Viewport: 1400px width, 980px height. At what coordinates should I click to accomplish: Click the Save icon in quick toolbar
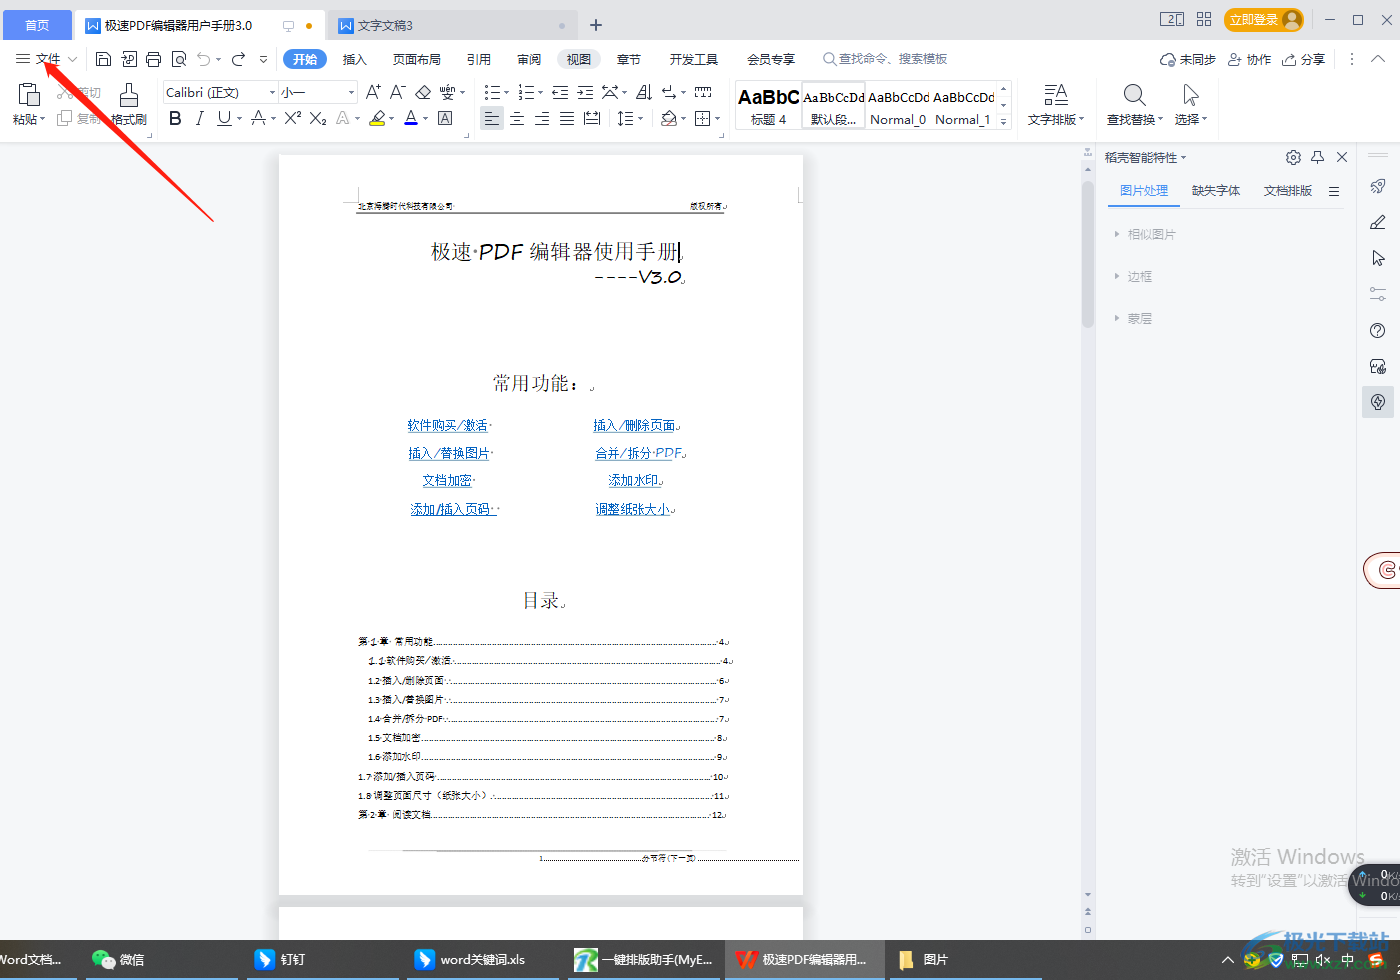coord(103,59)
